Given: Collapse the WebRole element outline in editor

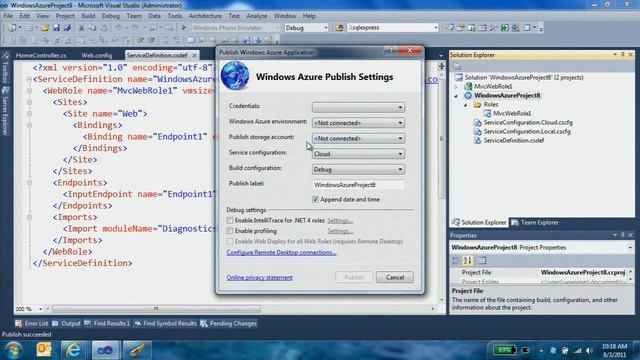Looking at the screenshot, I should click(29, 91).
